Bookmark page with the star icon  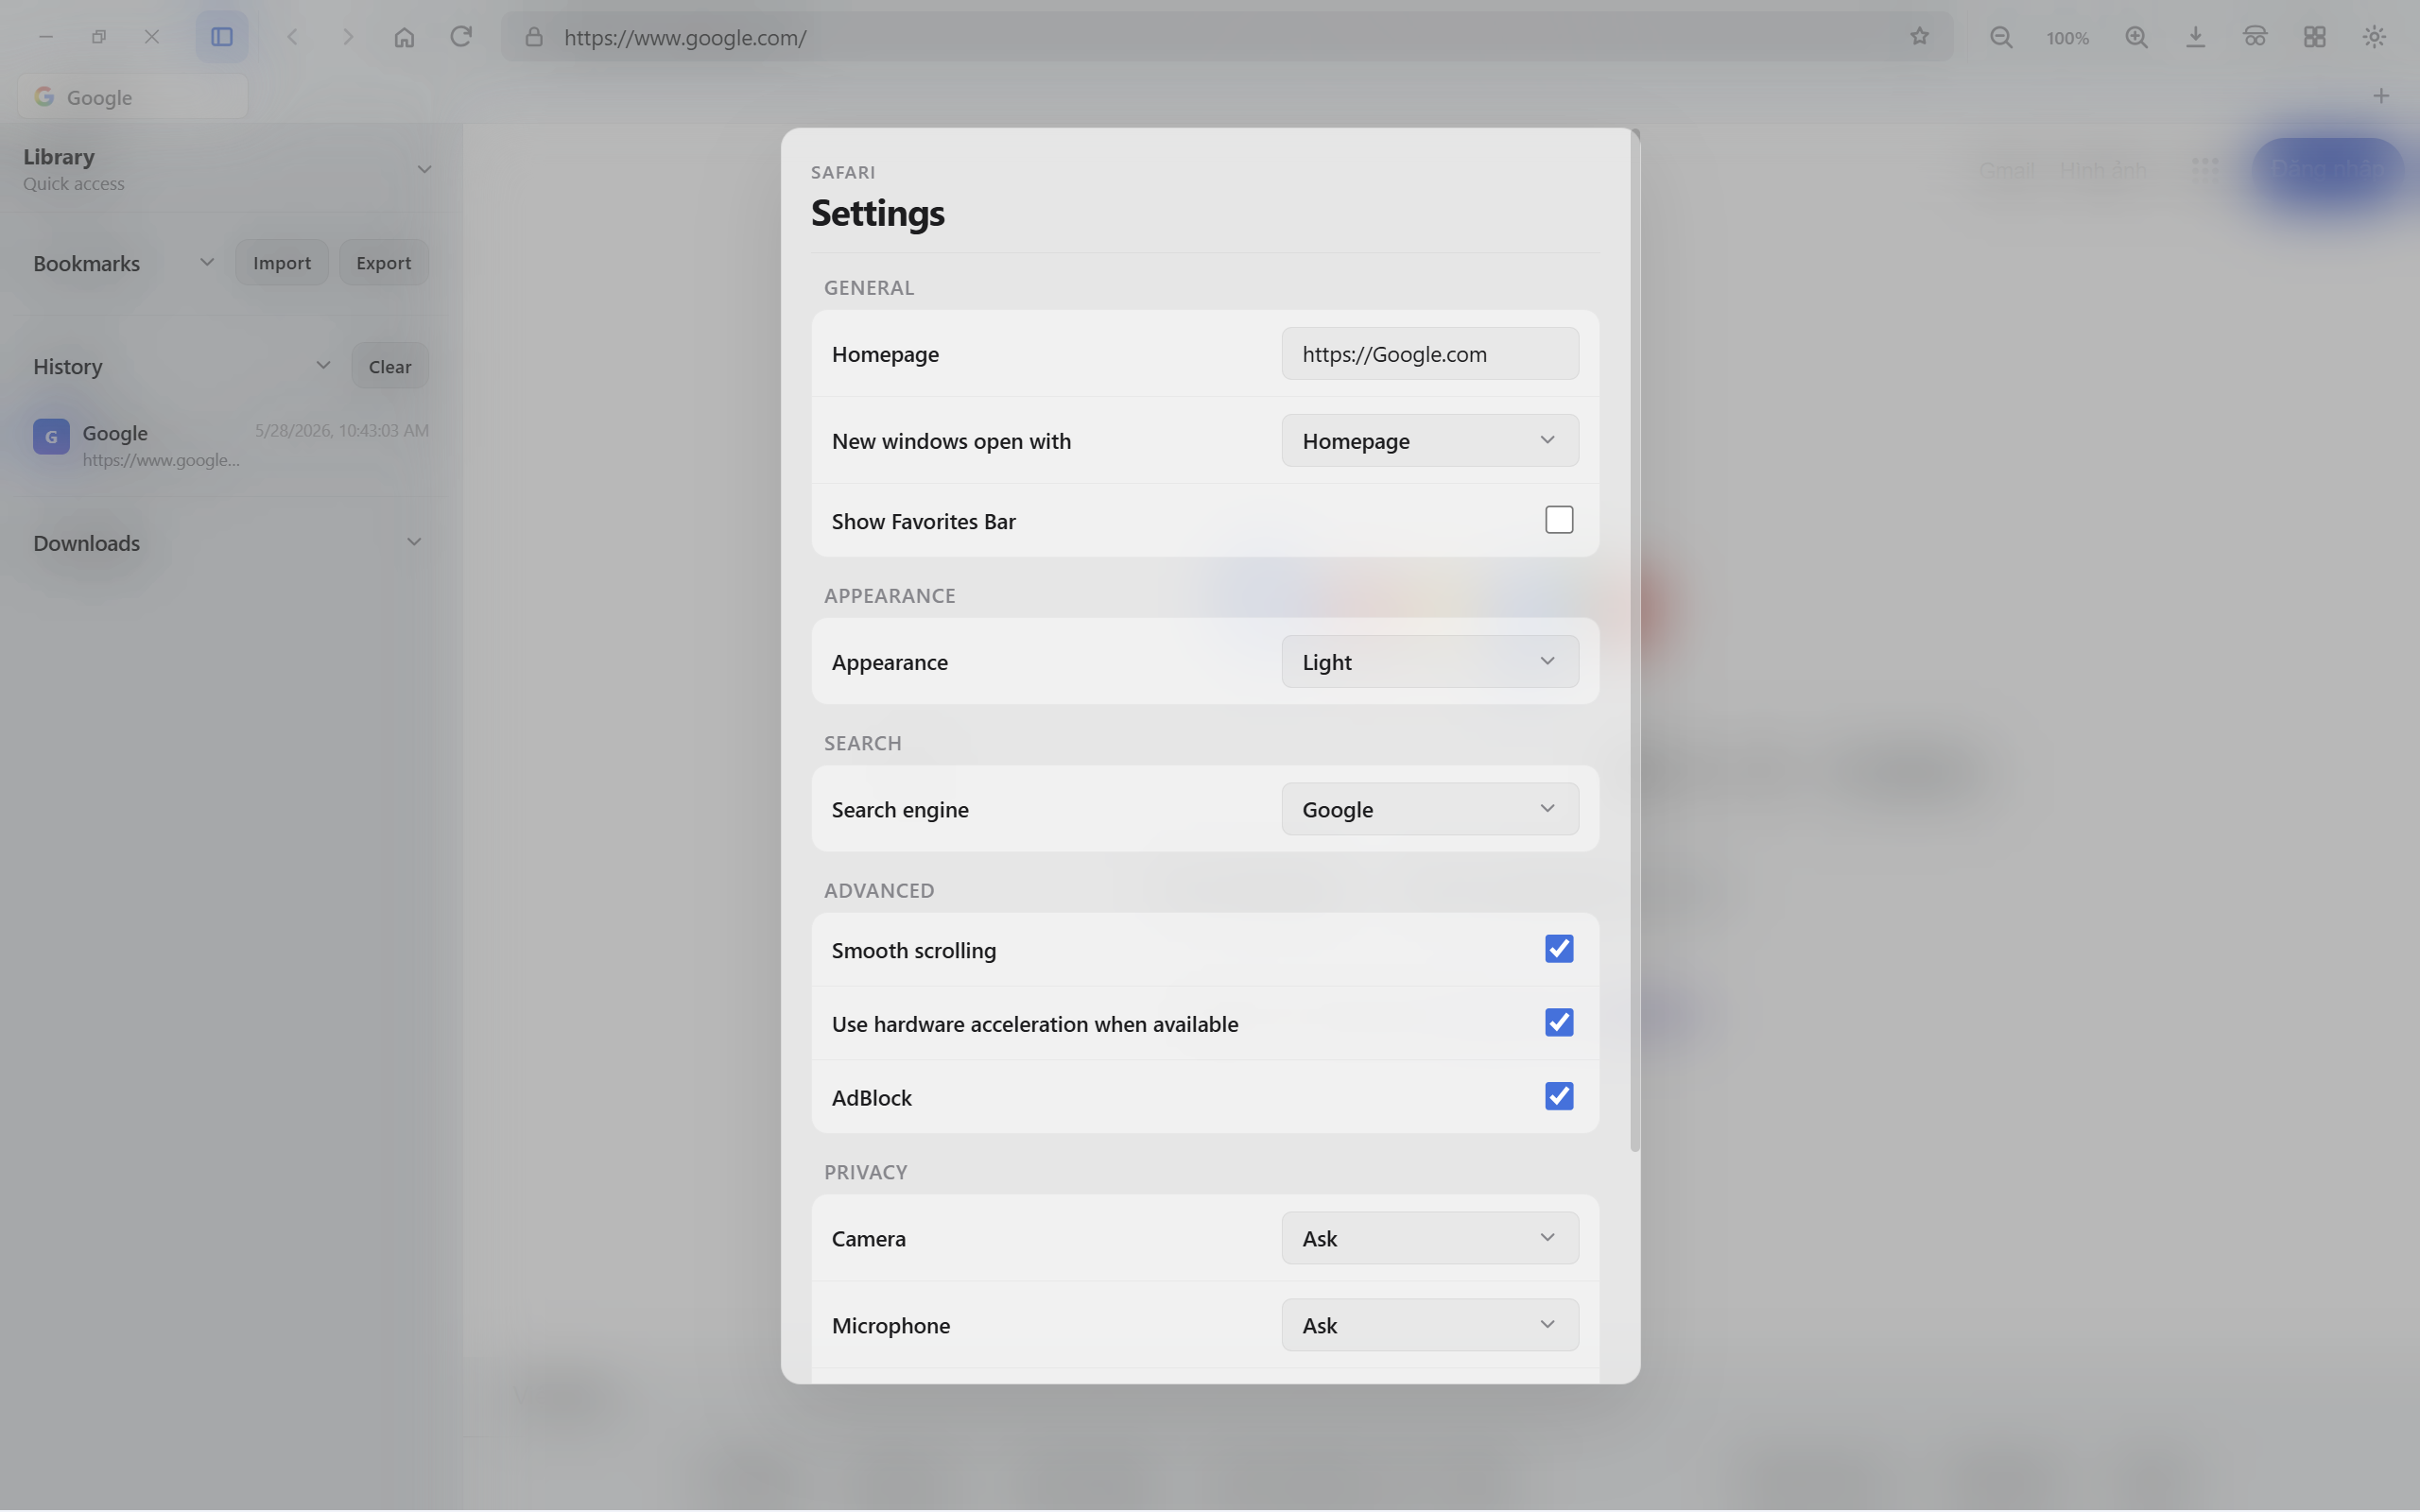pyautogui.click(x=1919, y=37)
